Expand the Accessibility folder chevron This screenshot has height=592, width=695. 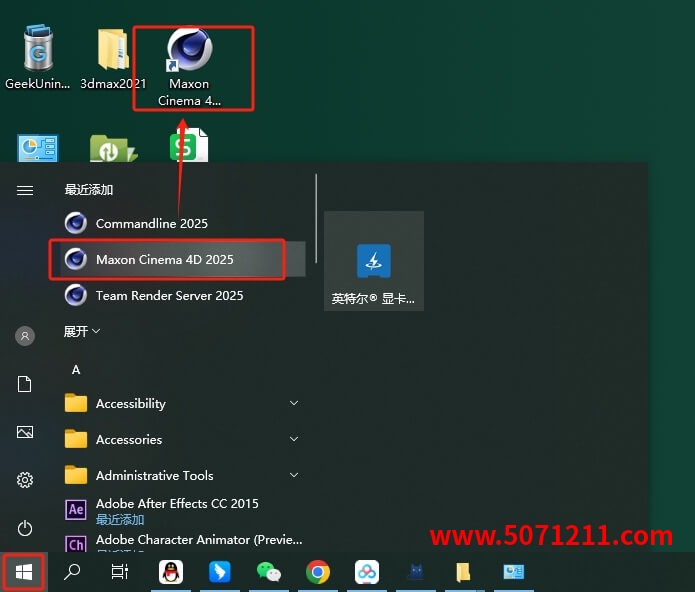pyautogui.click(x=294, y=404)
